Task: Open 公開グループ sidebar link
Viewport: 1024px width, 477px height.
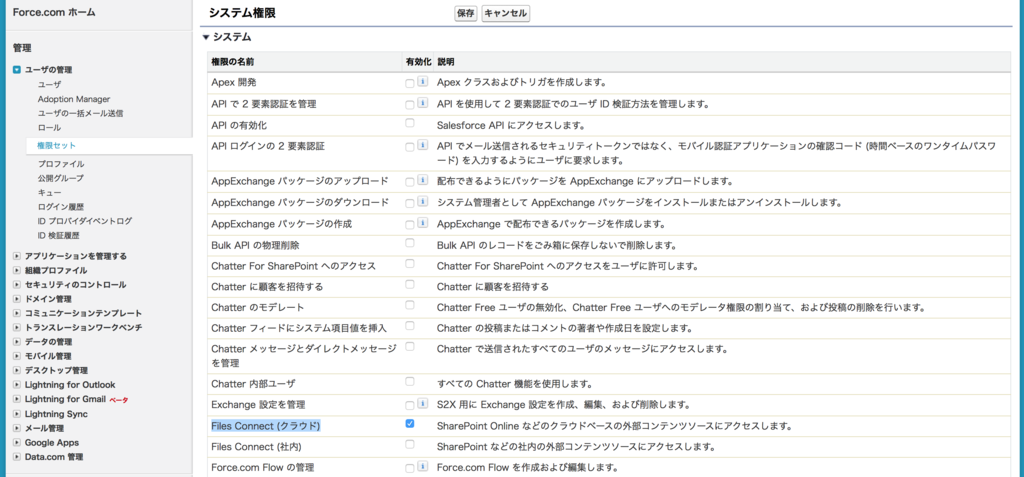Action: tap(61, 178)
